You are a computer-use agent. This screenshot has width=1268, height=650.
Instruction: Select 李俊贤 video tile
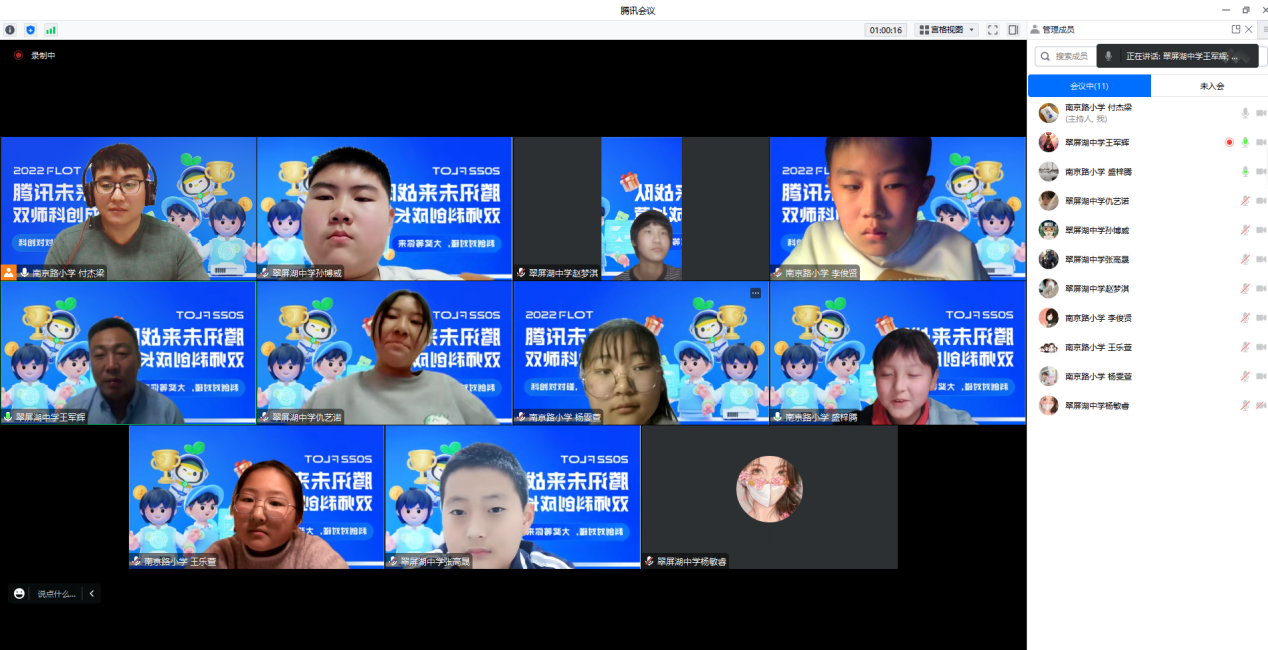coord(897,208)
